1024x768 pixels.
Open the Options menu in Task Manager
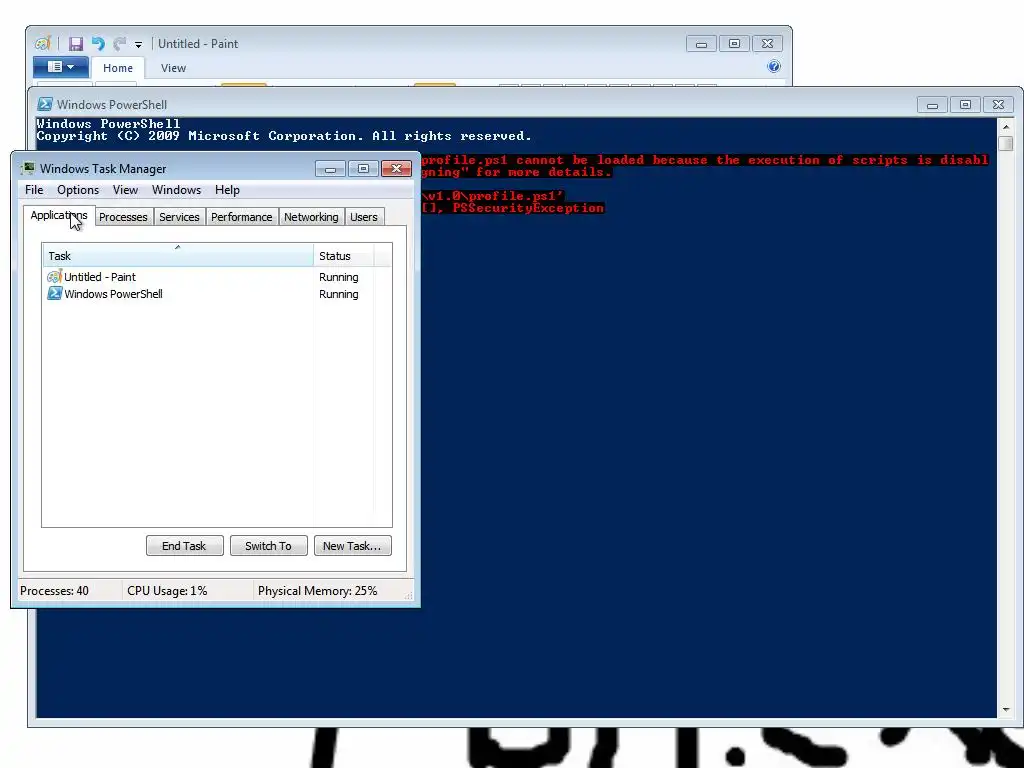[78, 190]
